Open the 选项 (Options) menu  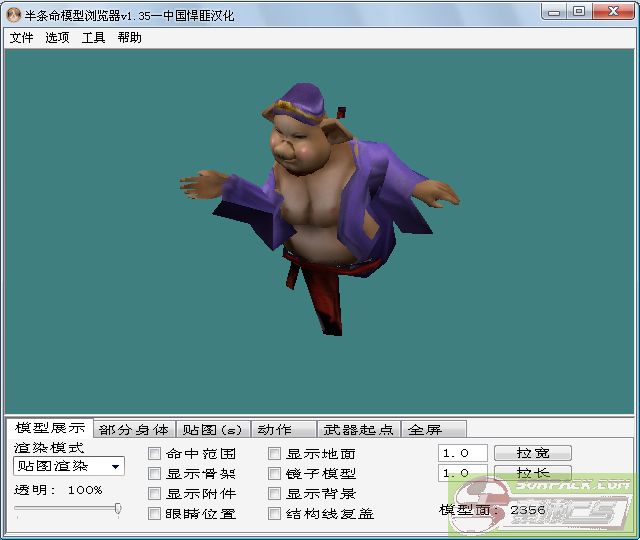[x=57, y=38]
